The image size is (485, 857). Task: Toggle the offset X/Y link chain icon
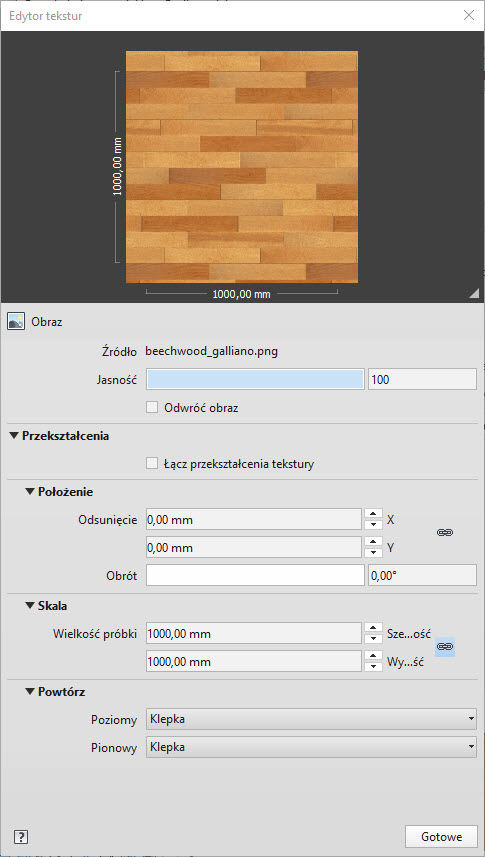445,532
